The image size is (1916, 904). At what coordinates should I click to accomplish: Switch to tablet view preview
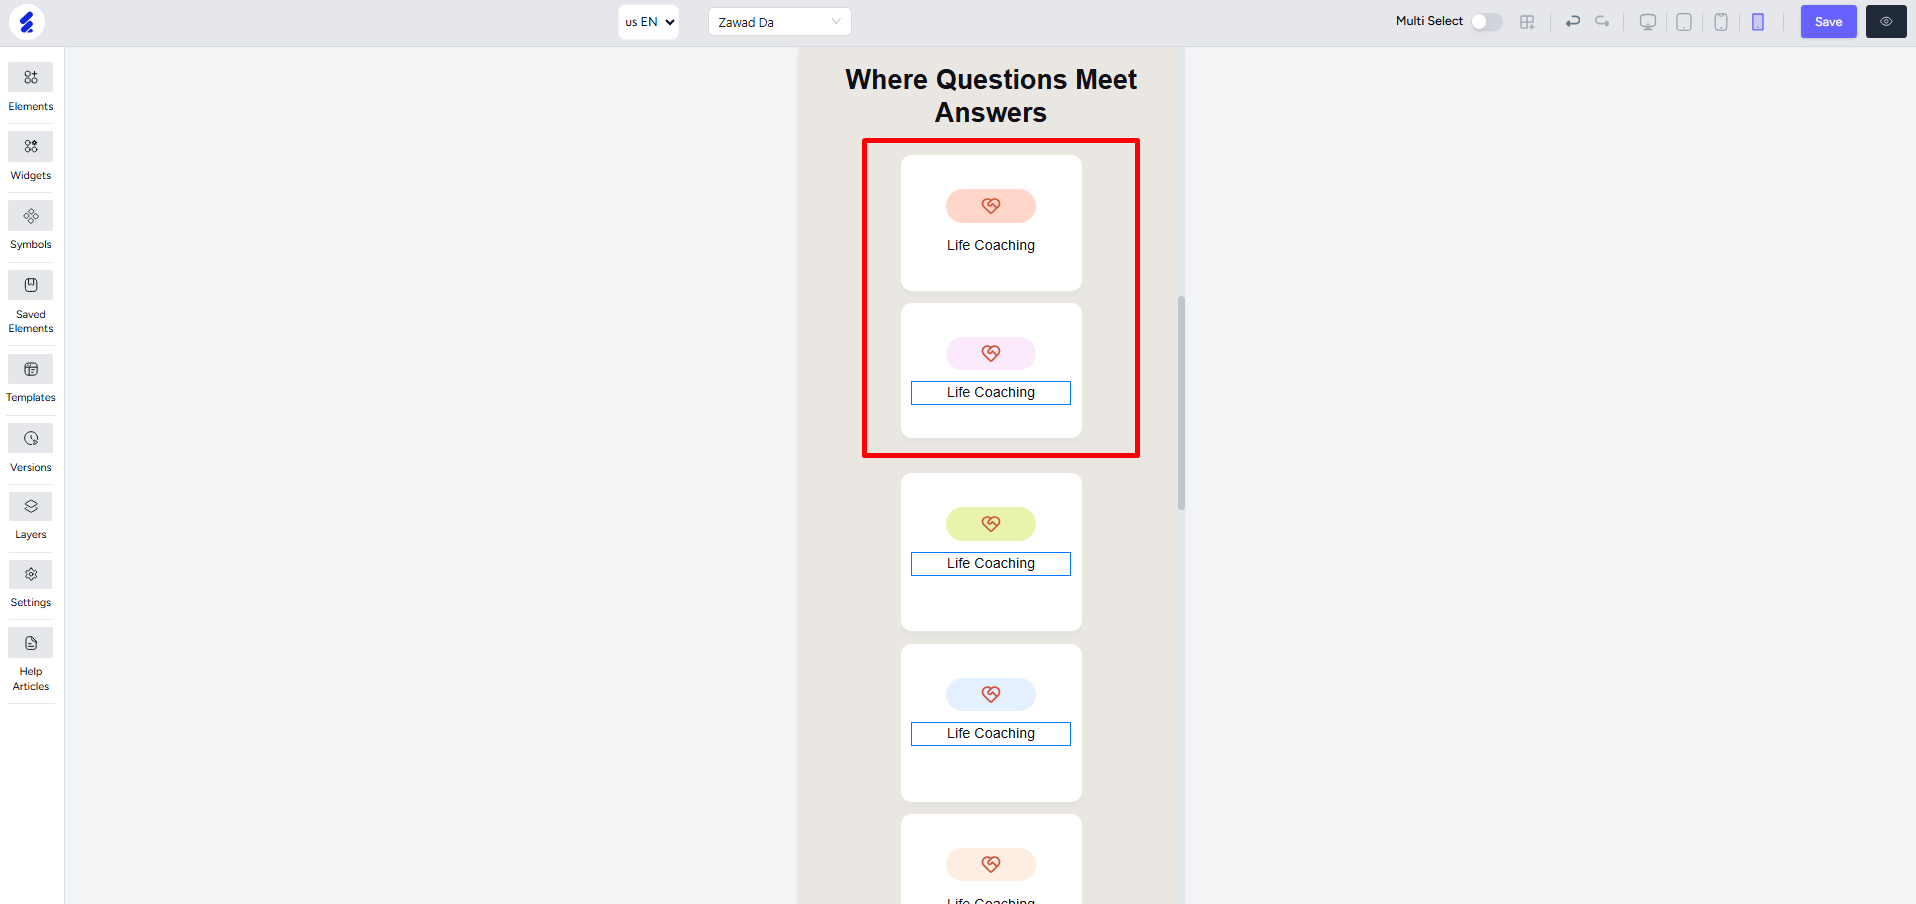(x=1684, y=22)
